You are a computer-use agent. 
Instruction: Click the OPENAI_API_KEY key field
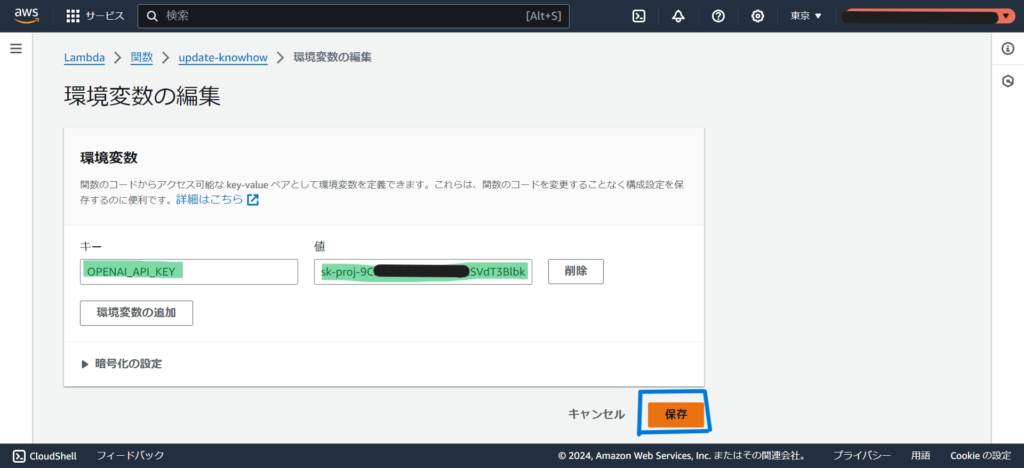189,272
